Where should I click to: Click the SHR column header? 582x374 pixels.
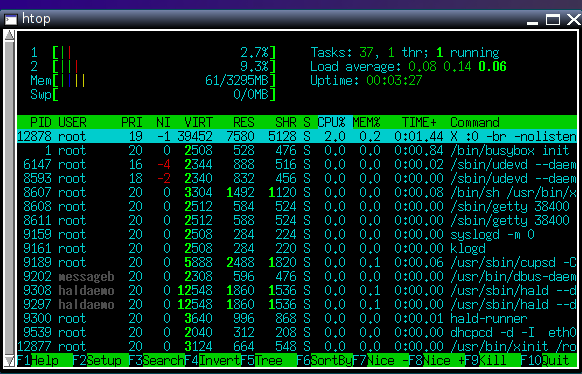pyautogui.click(x=286, y=122)
